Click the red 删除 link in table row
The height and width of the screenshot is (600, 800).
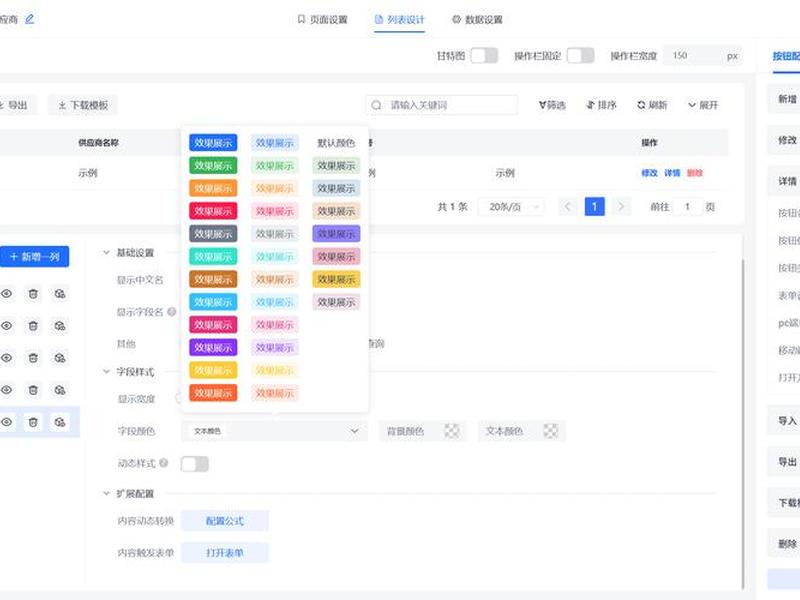click(695, 173)
